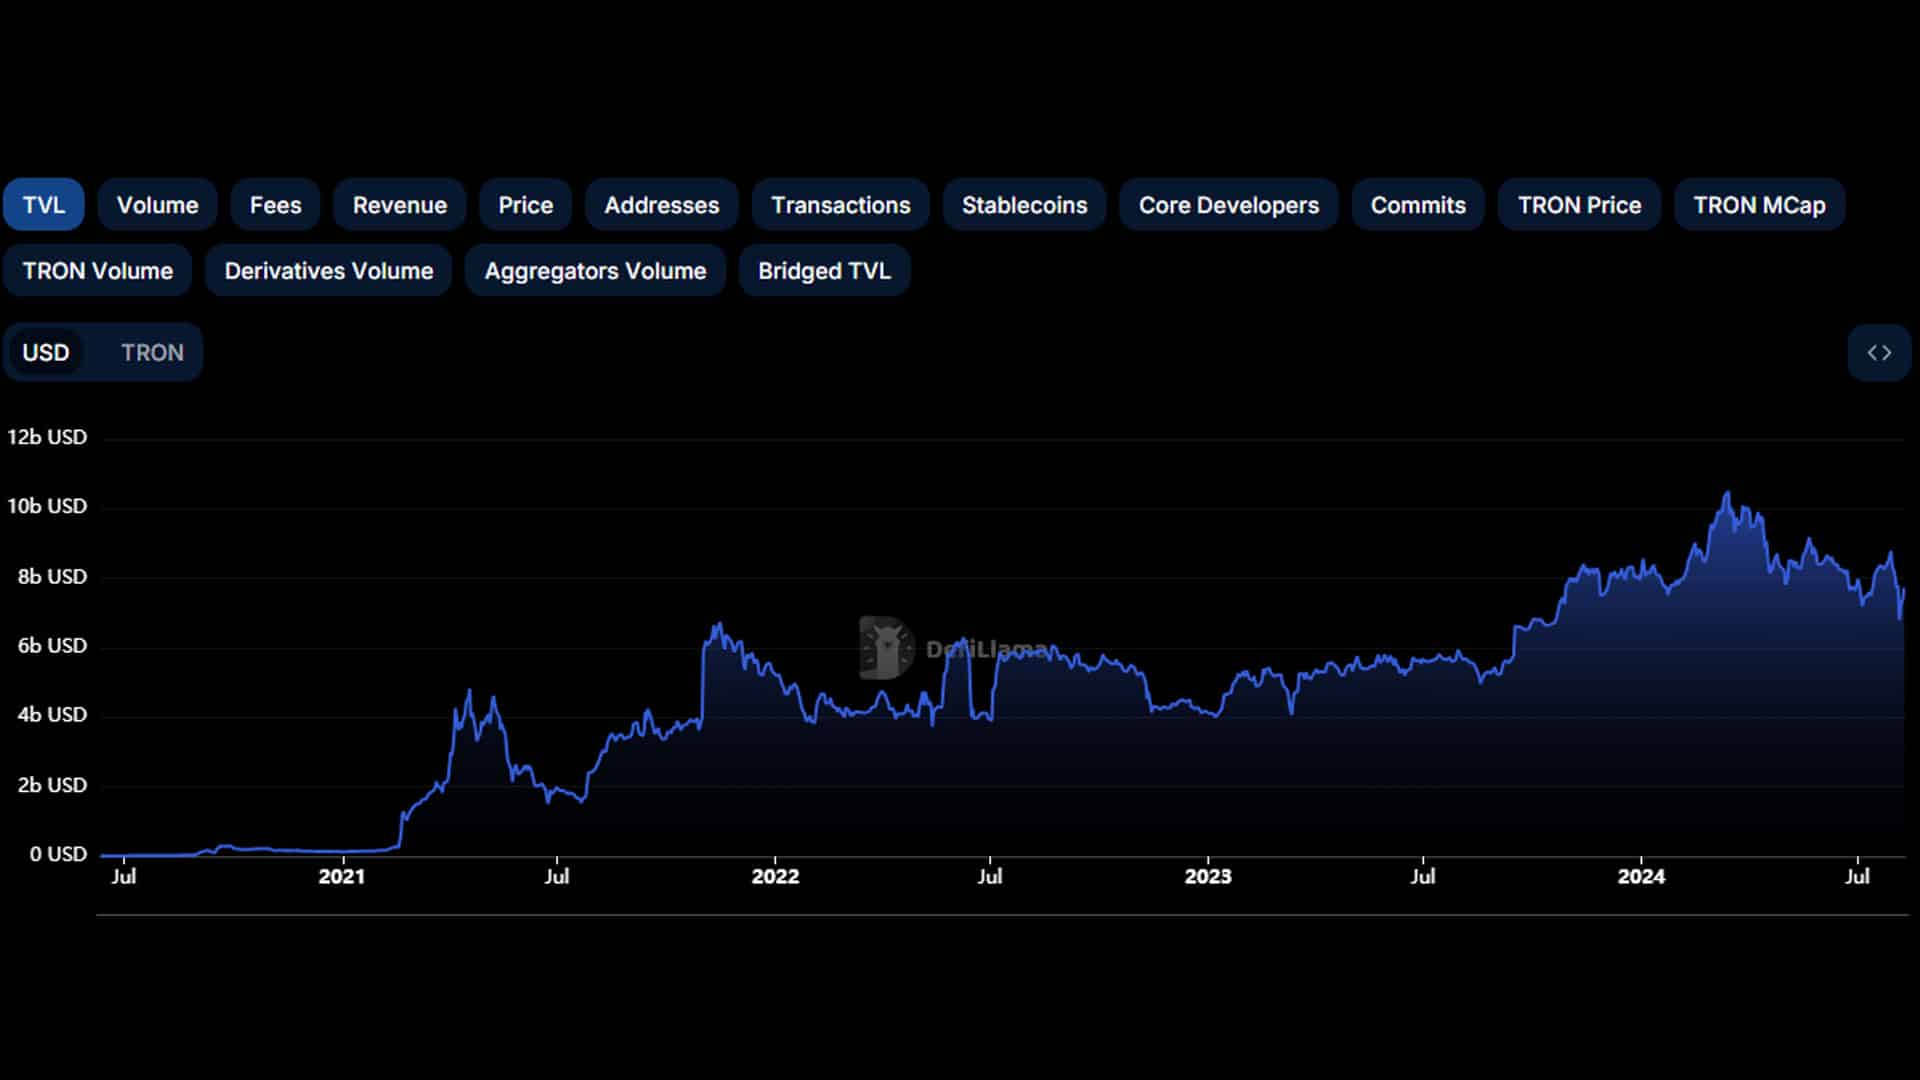Toggle the Transactions metric
This screenshot has width=1920, height=1080.
point(841,205)
